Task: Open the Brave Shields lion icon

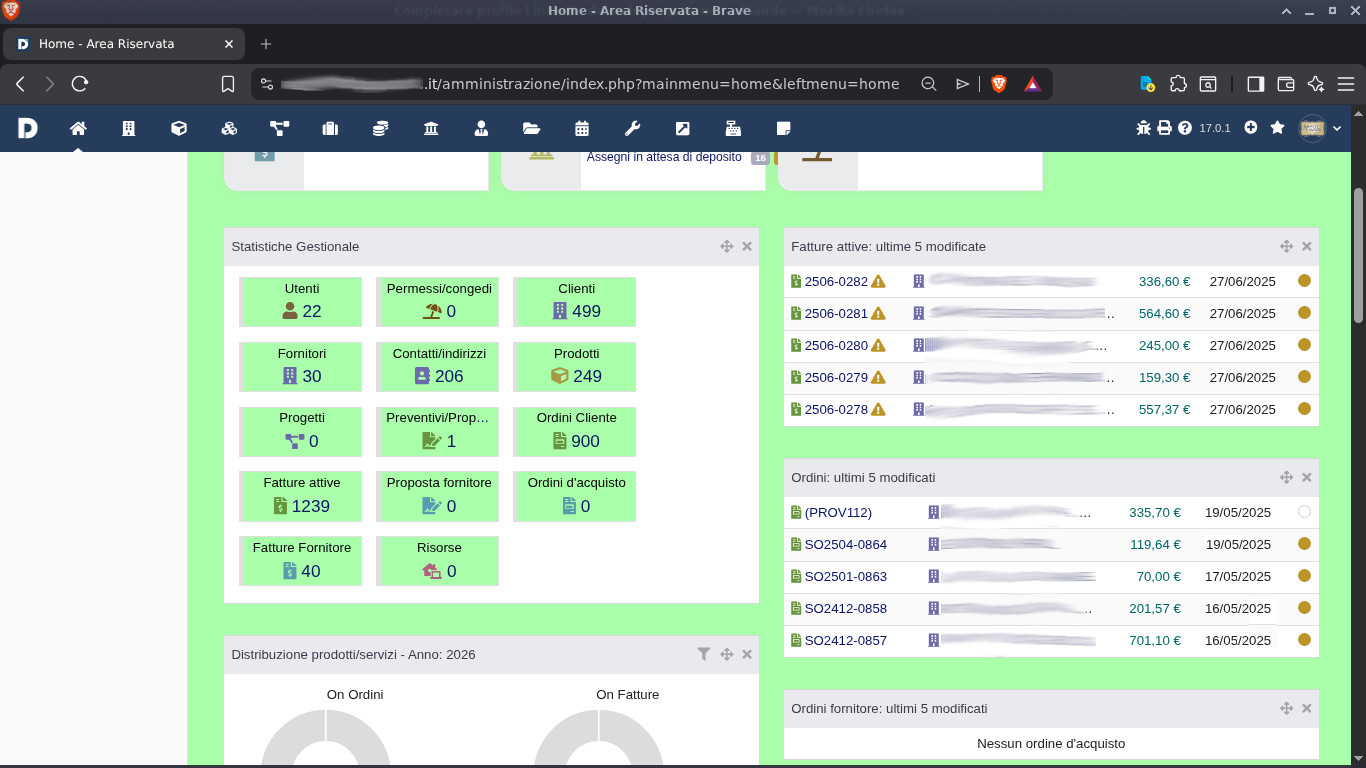Action: [999, 84]
